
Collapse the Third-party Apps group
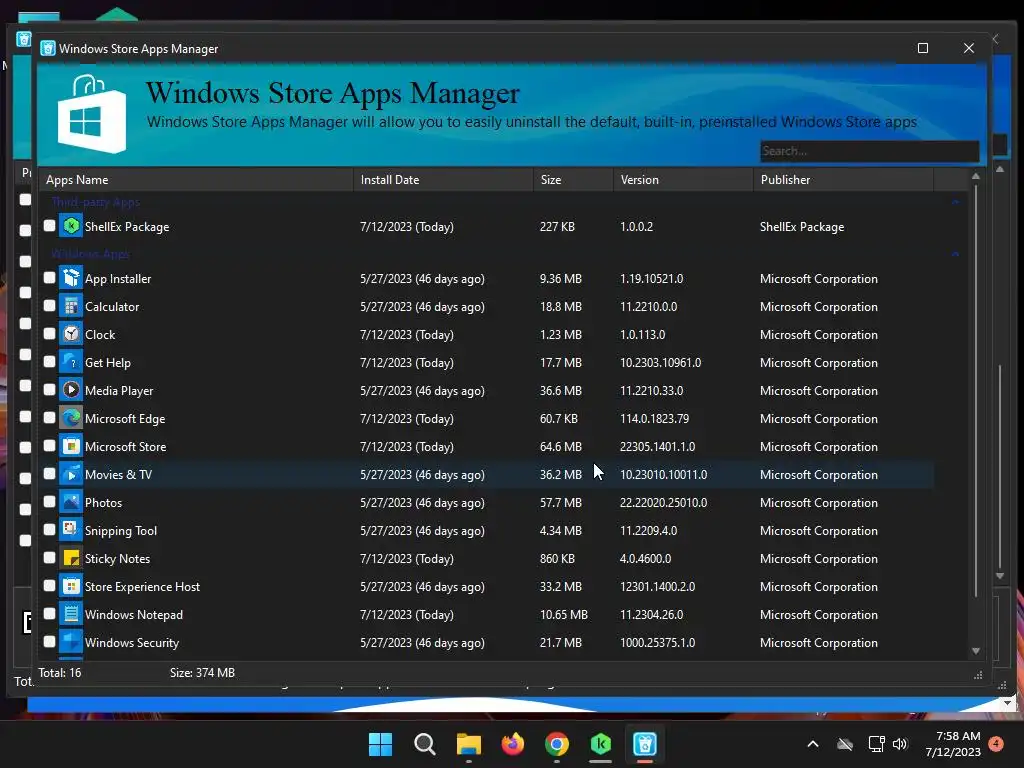[x=955, y=202]
